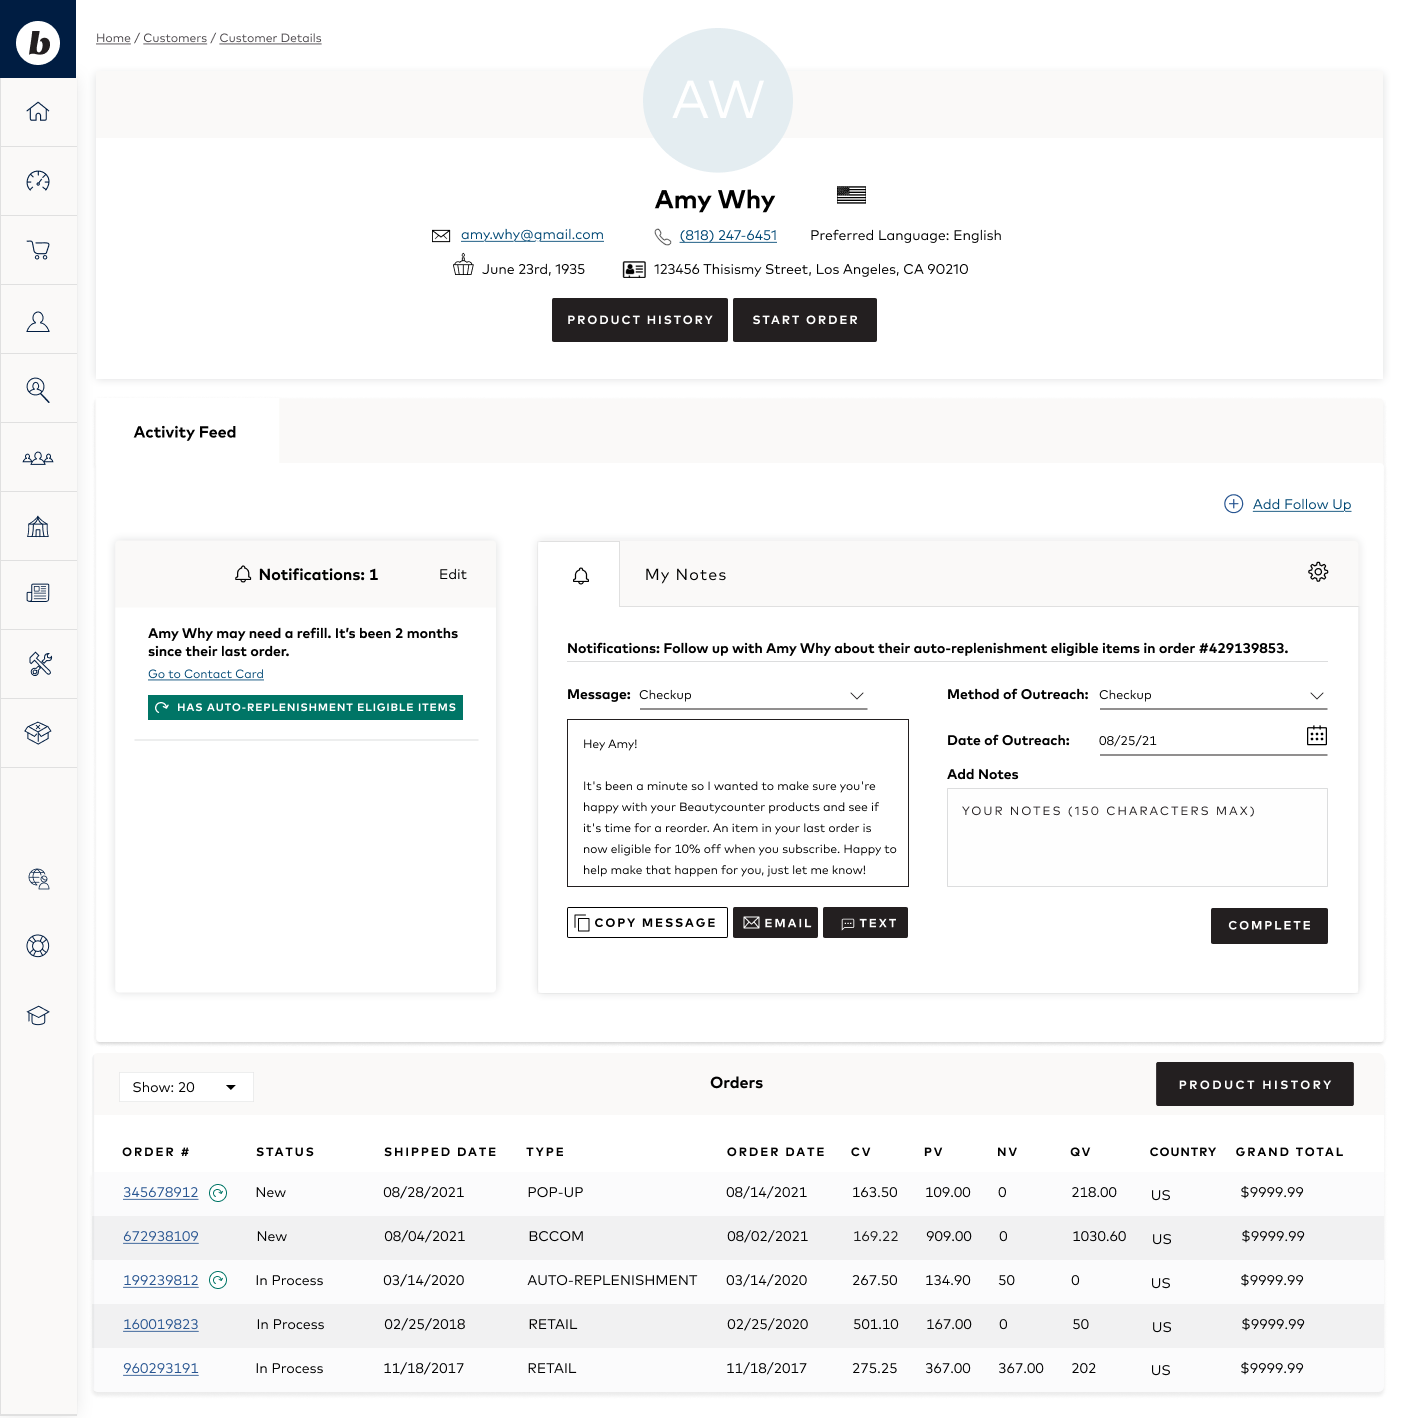The image size is (1424, 1418).
Task: Expand the Method of Outreach dropdown
Action: pos(1212,695)
